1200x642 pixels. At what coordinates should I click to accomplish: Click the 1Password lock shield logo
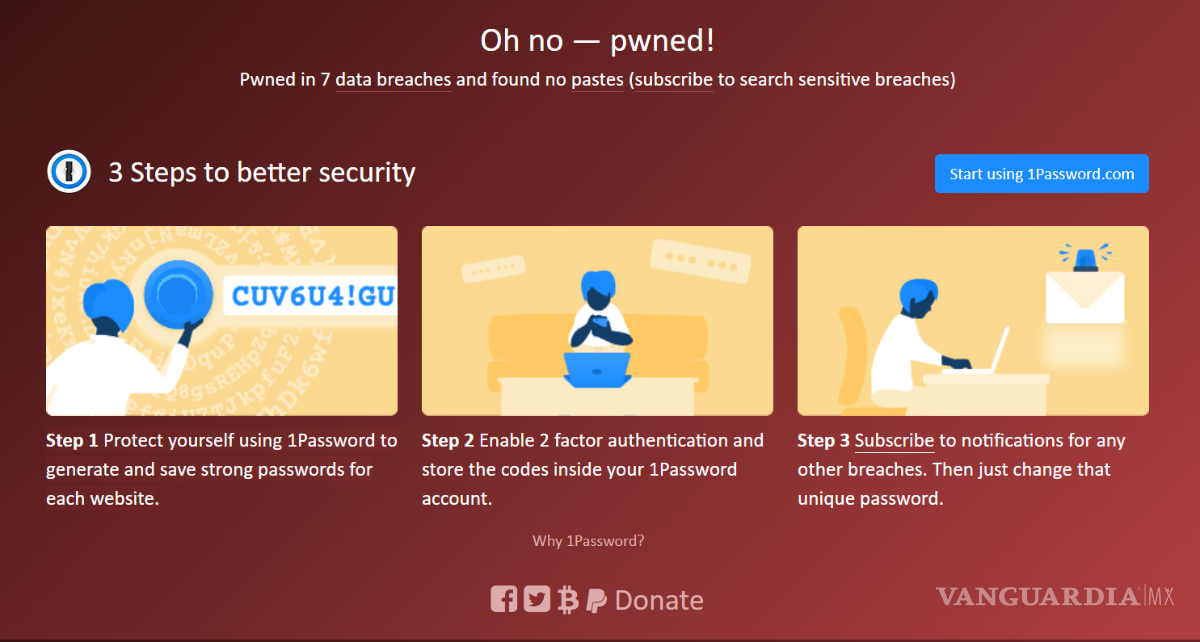68,171
